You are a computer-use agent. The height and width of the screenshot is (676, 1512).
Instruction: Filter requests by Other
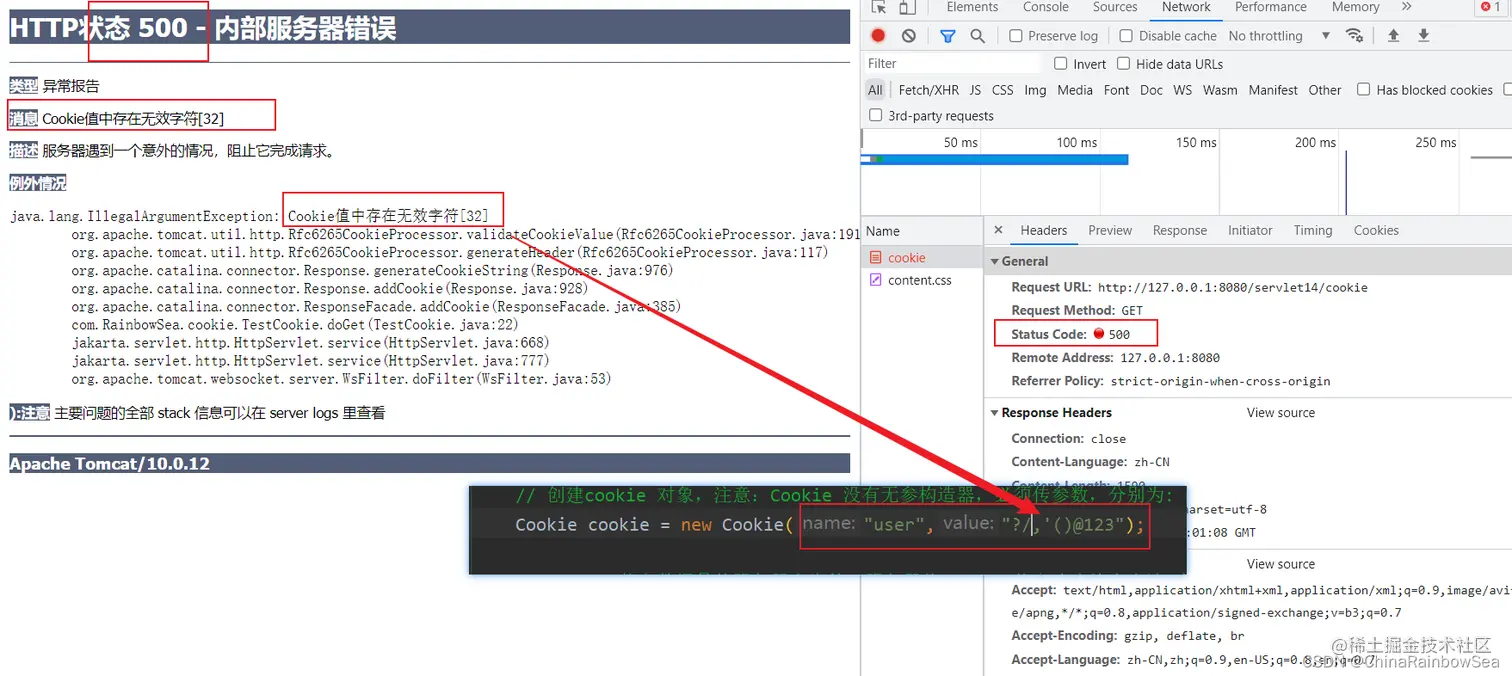pos(1325,90)
